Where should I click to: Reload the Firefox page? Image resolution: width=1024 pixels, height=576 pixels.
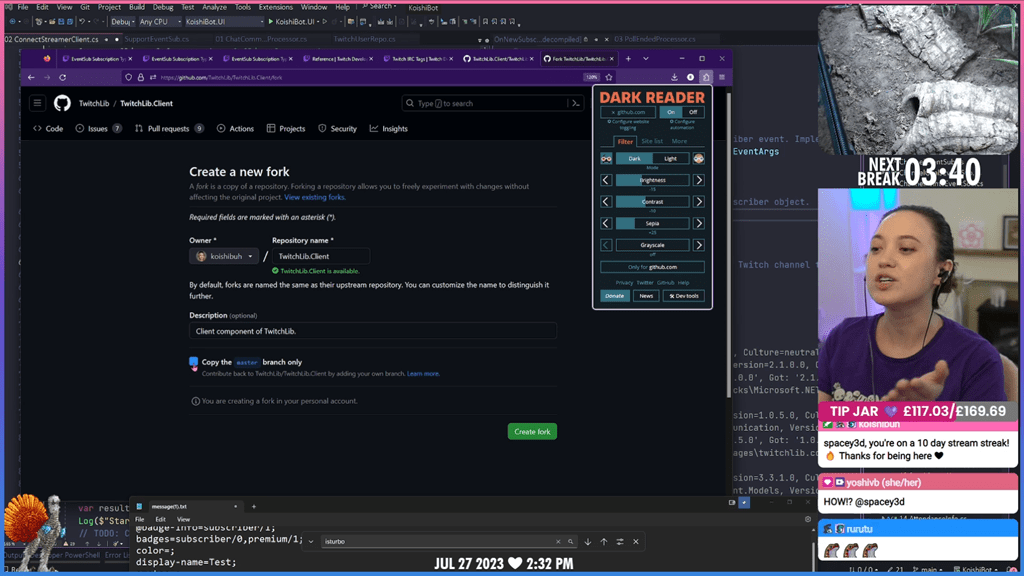(63, 77)
